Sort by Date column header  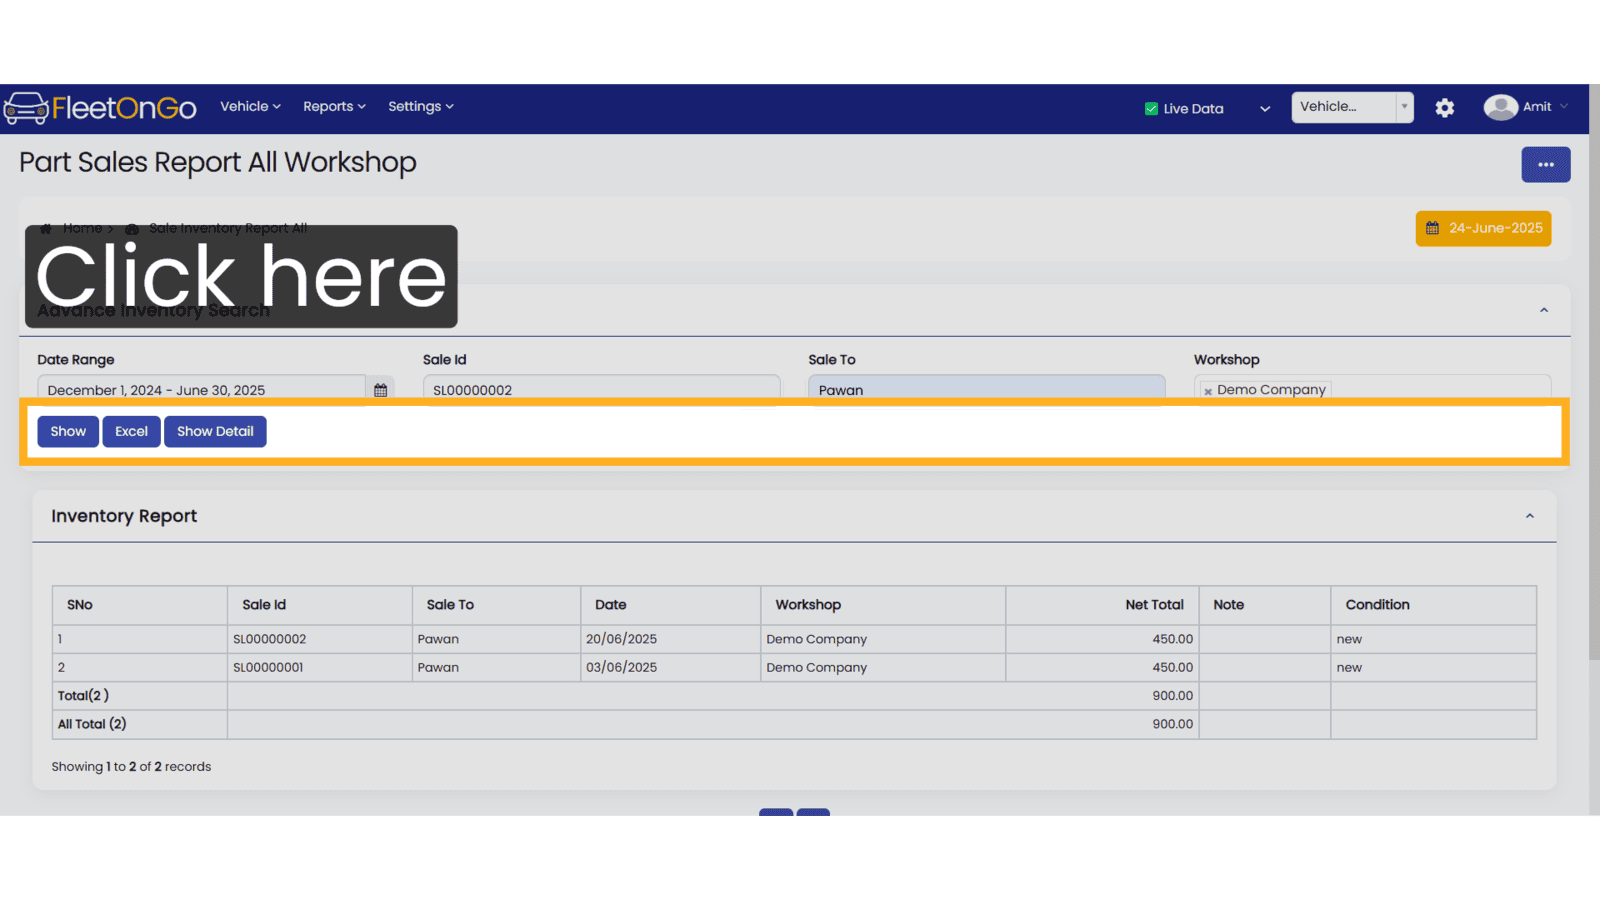click(670, 605)
